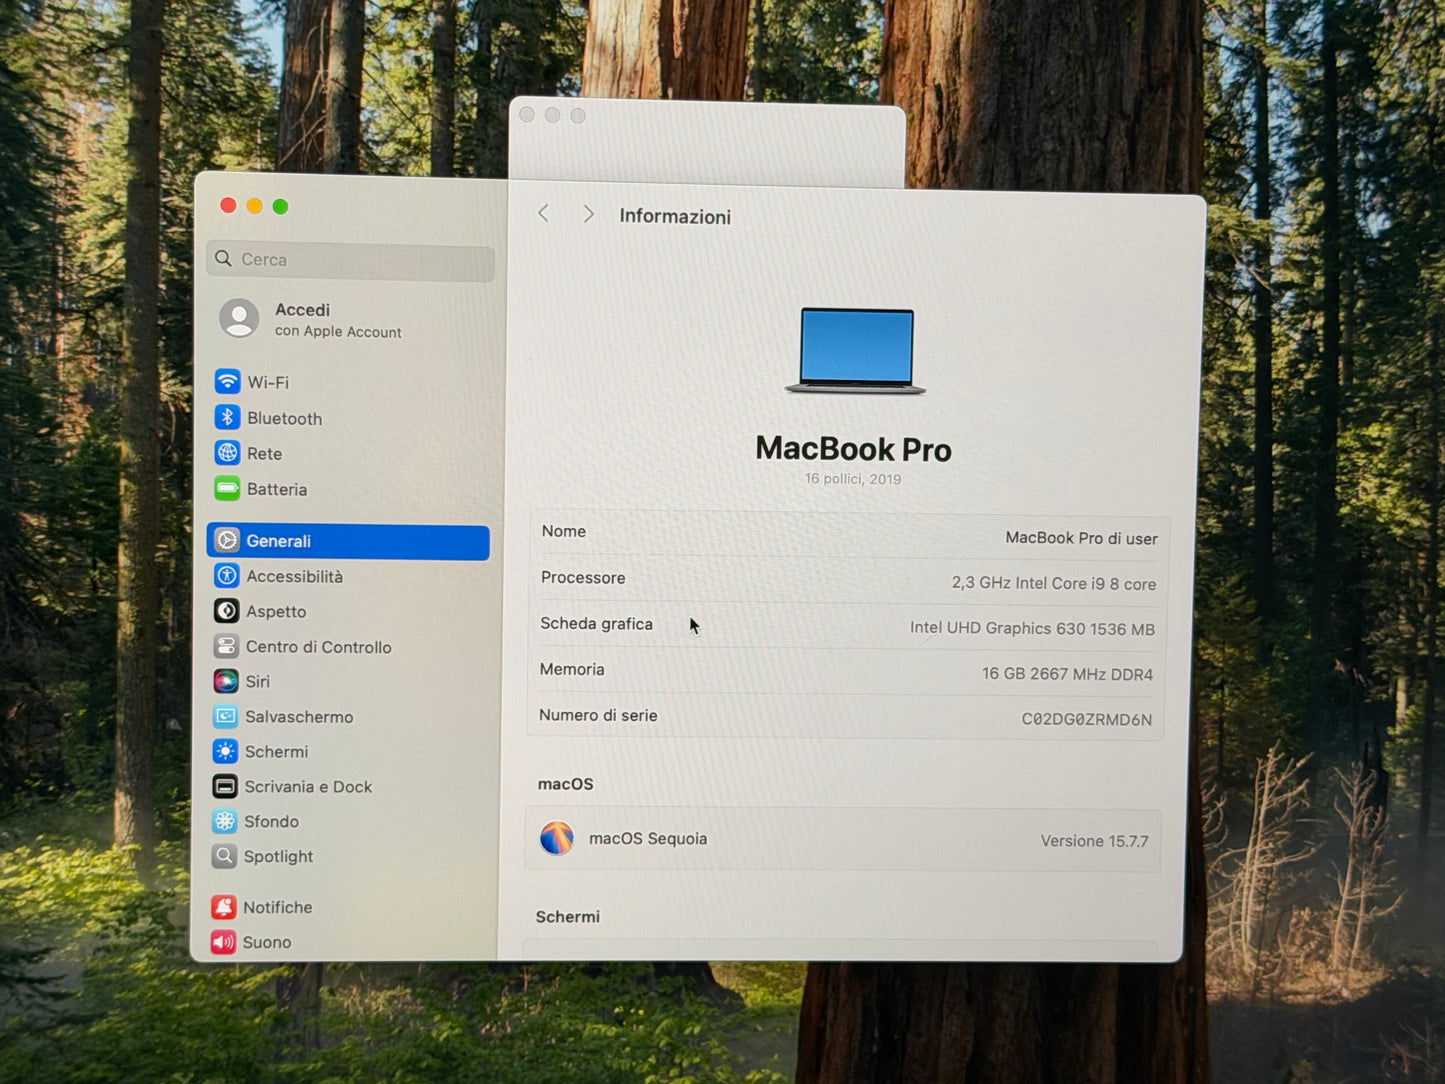Click the MacBook Pro laptop image
1445x1084 pixels.
(856, 350)
